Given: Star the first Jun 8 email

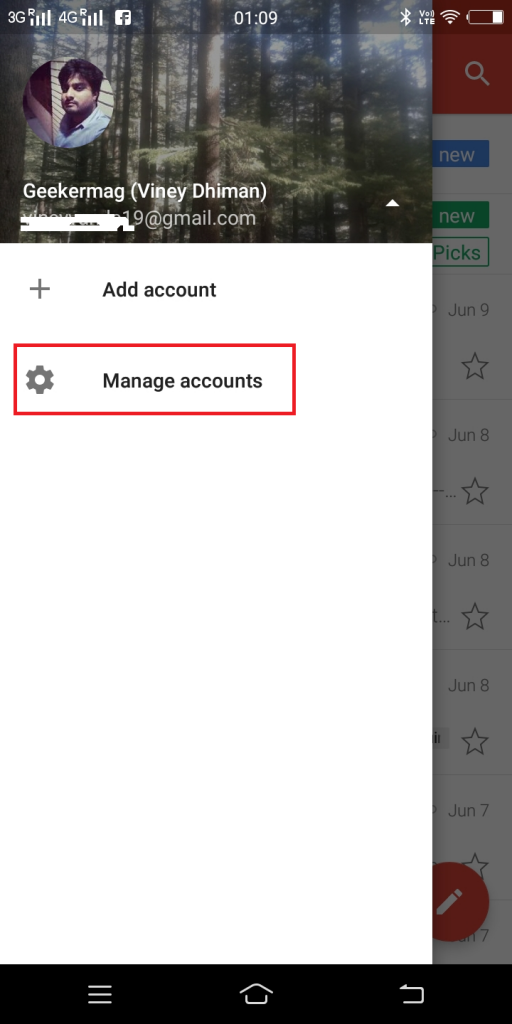Looking at the screenshot, I should tap(475, 491).
